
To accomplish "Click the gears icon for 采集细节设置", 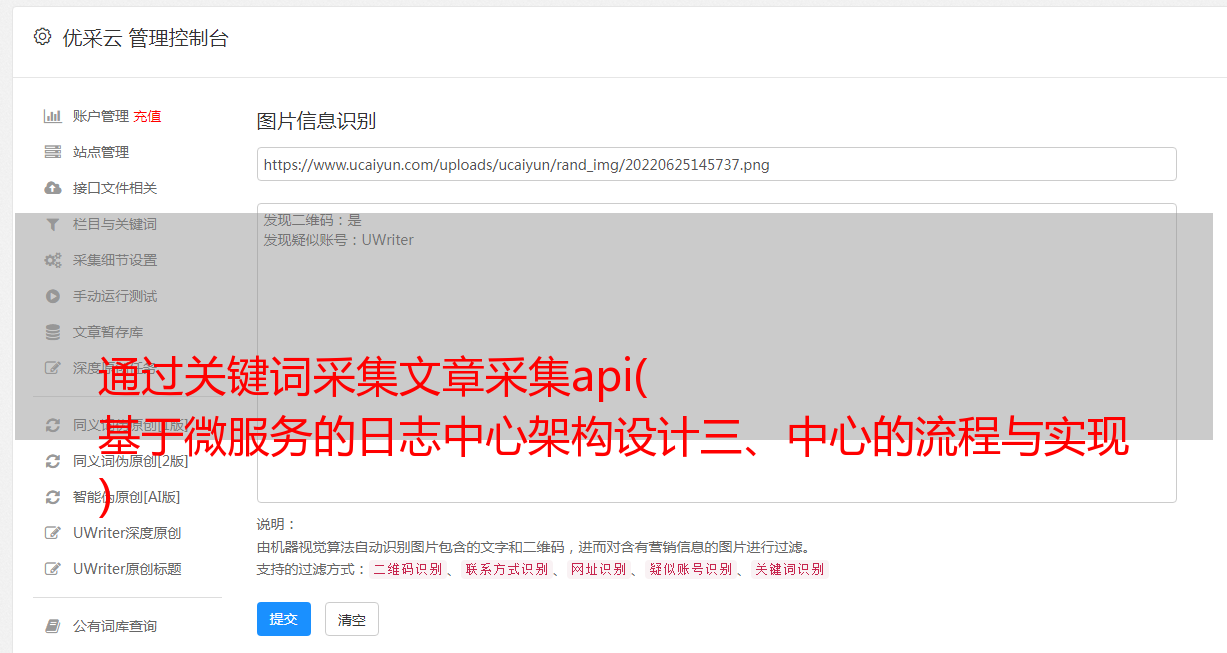I will click(53, 260).
